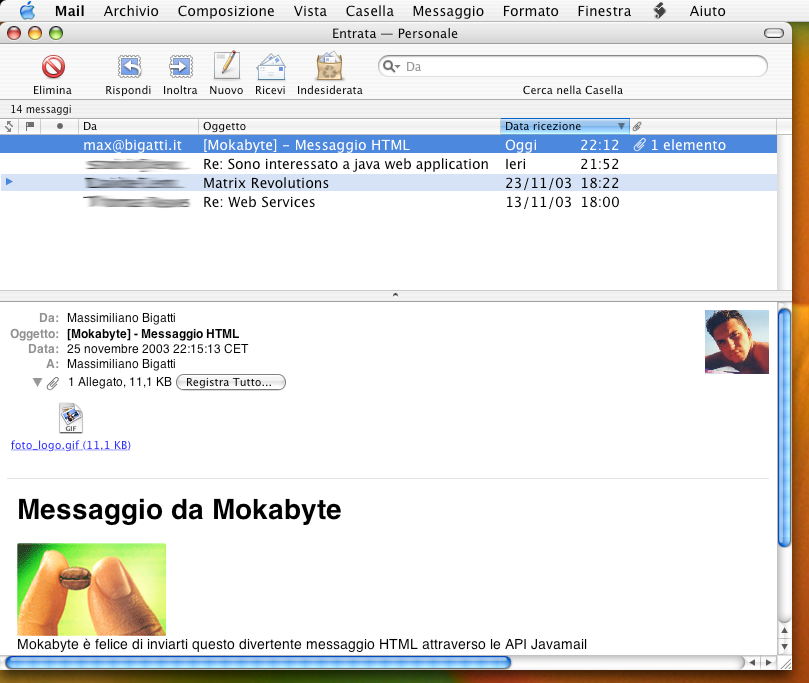Click the Registra Tutto... button

[x=231, y=382]
